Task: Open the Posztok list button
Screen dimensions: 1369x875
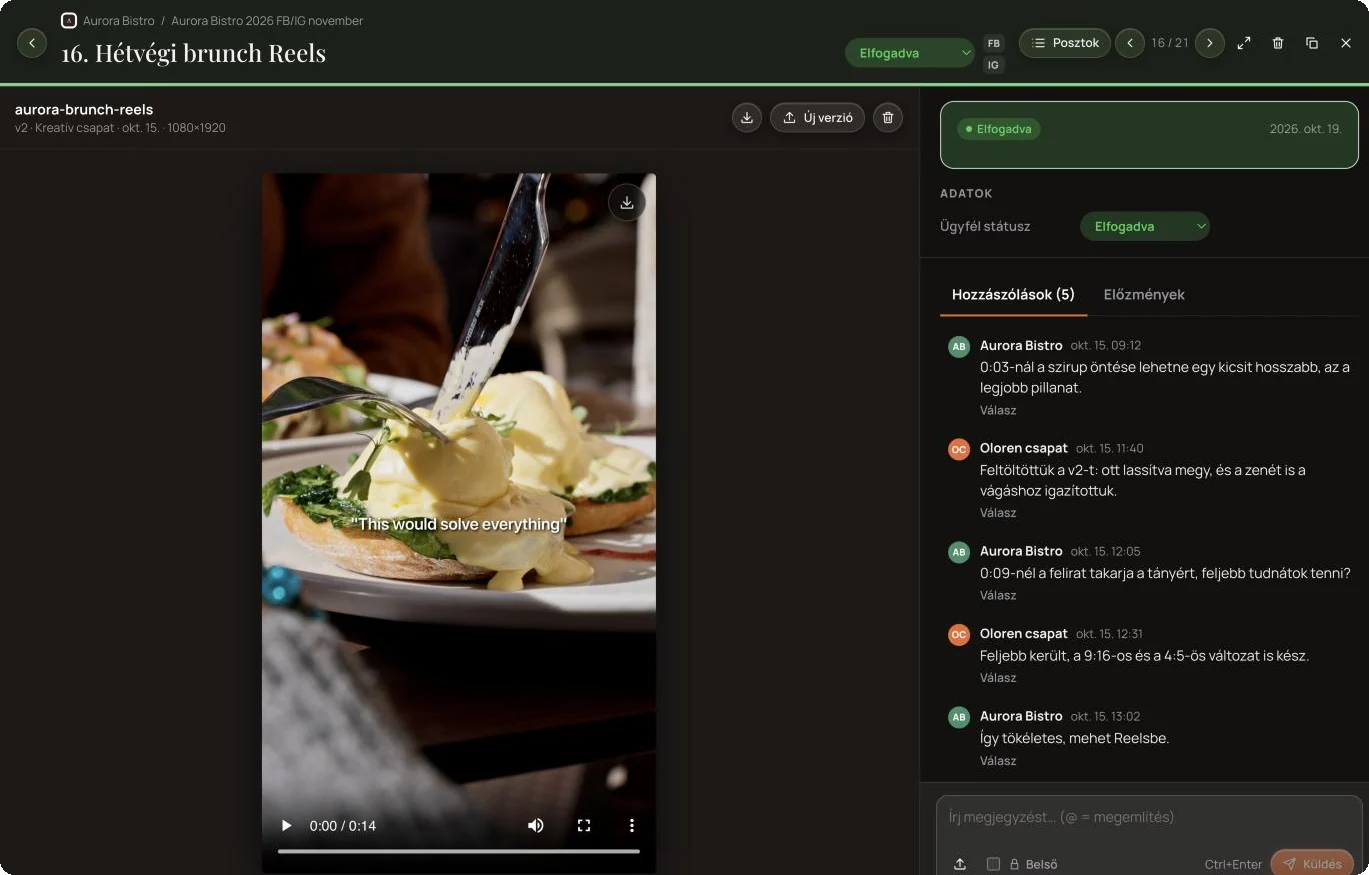Action: tap(1065, 43)
